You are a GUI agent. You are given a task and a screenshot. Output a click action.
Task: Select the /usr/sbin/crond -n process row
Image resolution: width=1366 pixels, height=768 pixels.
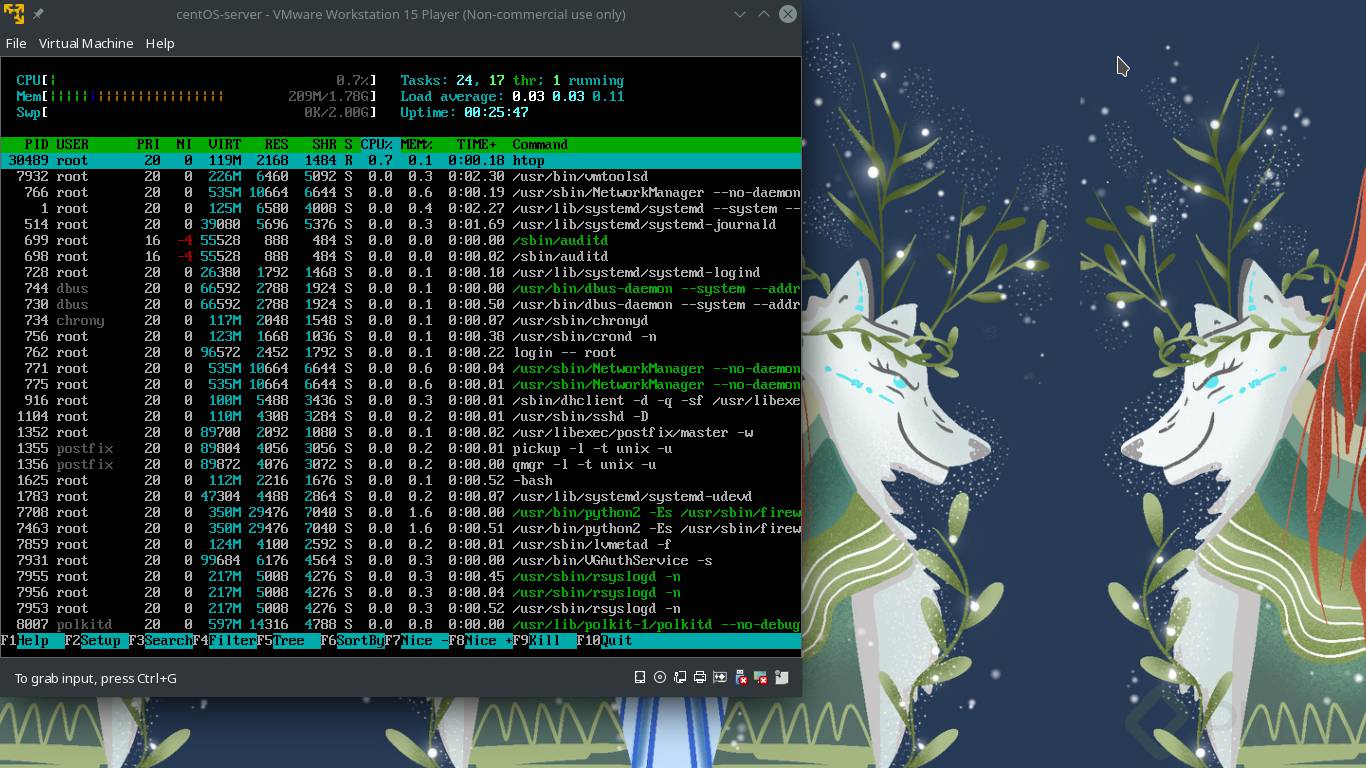click(x=400, y=337)
